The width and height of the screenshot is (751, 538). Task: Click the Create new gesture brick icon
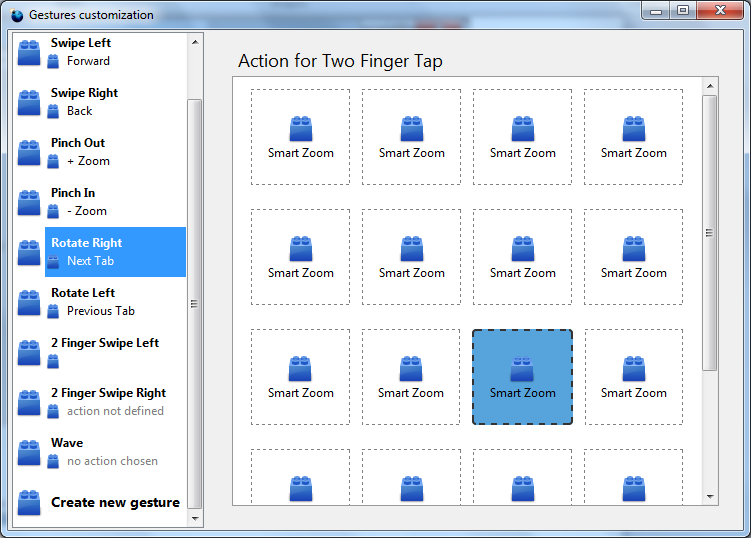[x=29, y=503]
